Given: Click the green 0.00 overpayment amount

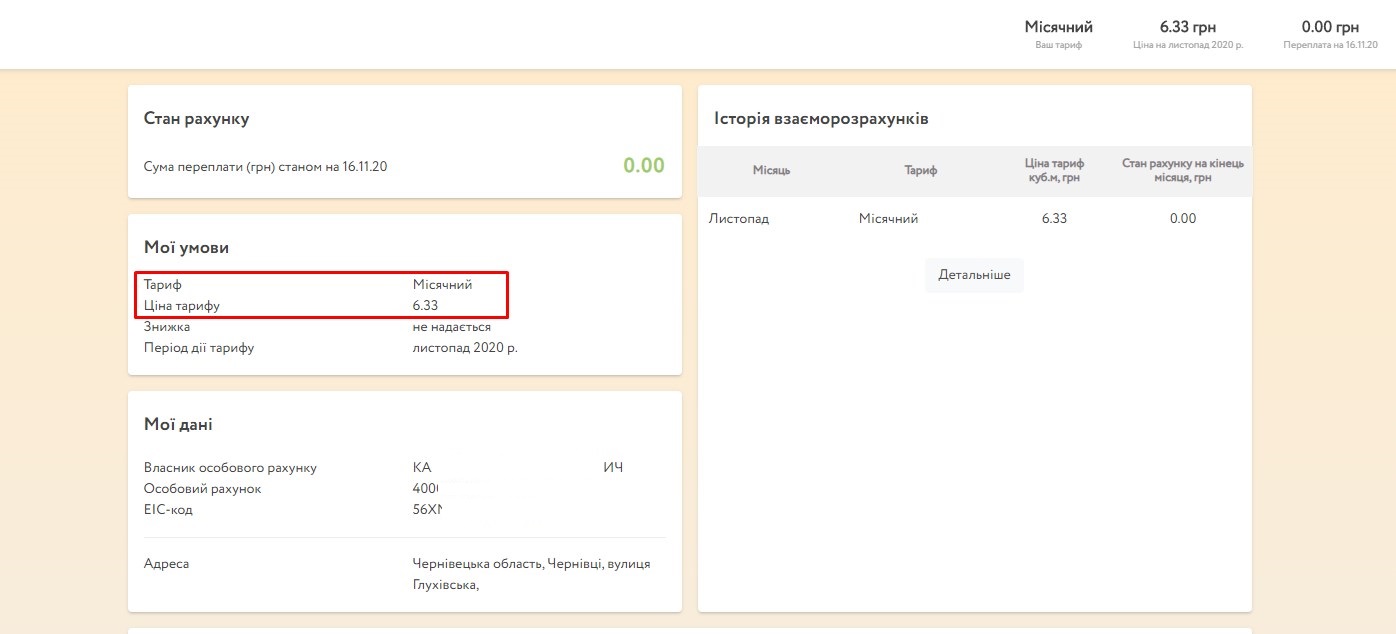Looking at the screenshot, I should tap(643, 166).
